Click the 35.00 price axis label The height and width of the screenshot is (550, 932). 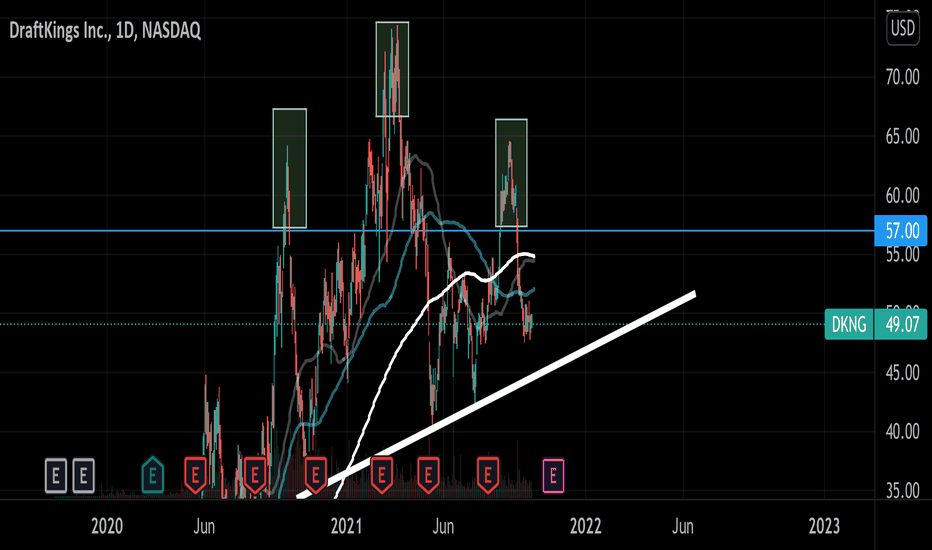click(x=902, y=491)
